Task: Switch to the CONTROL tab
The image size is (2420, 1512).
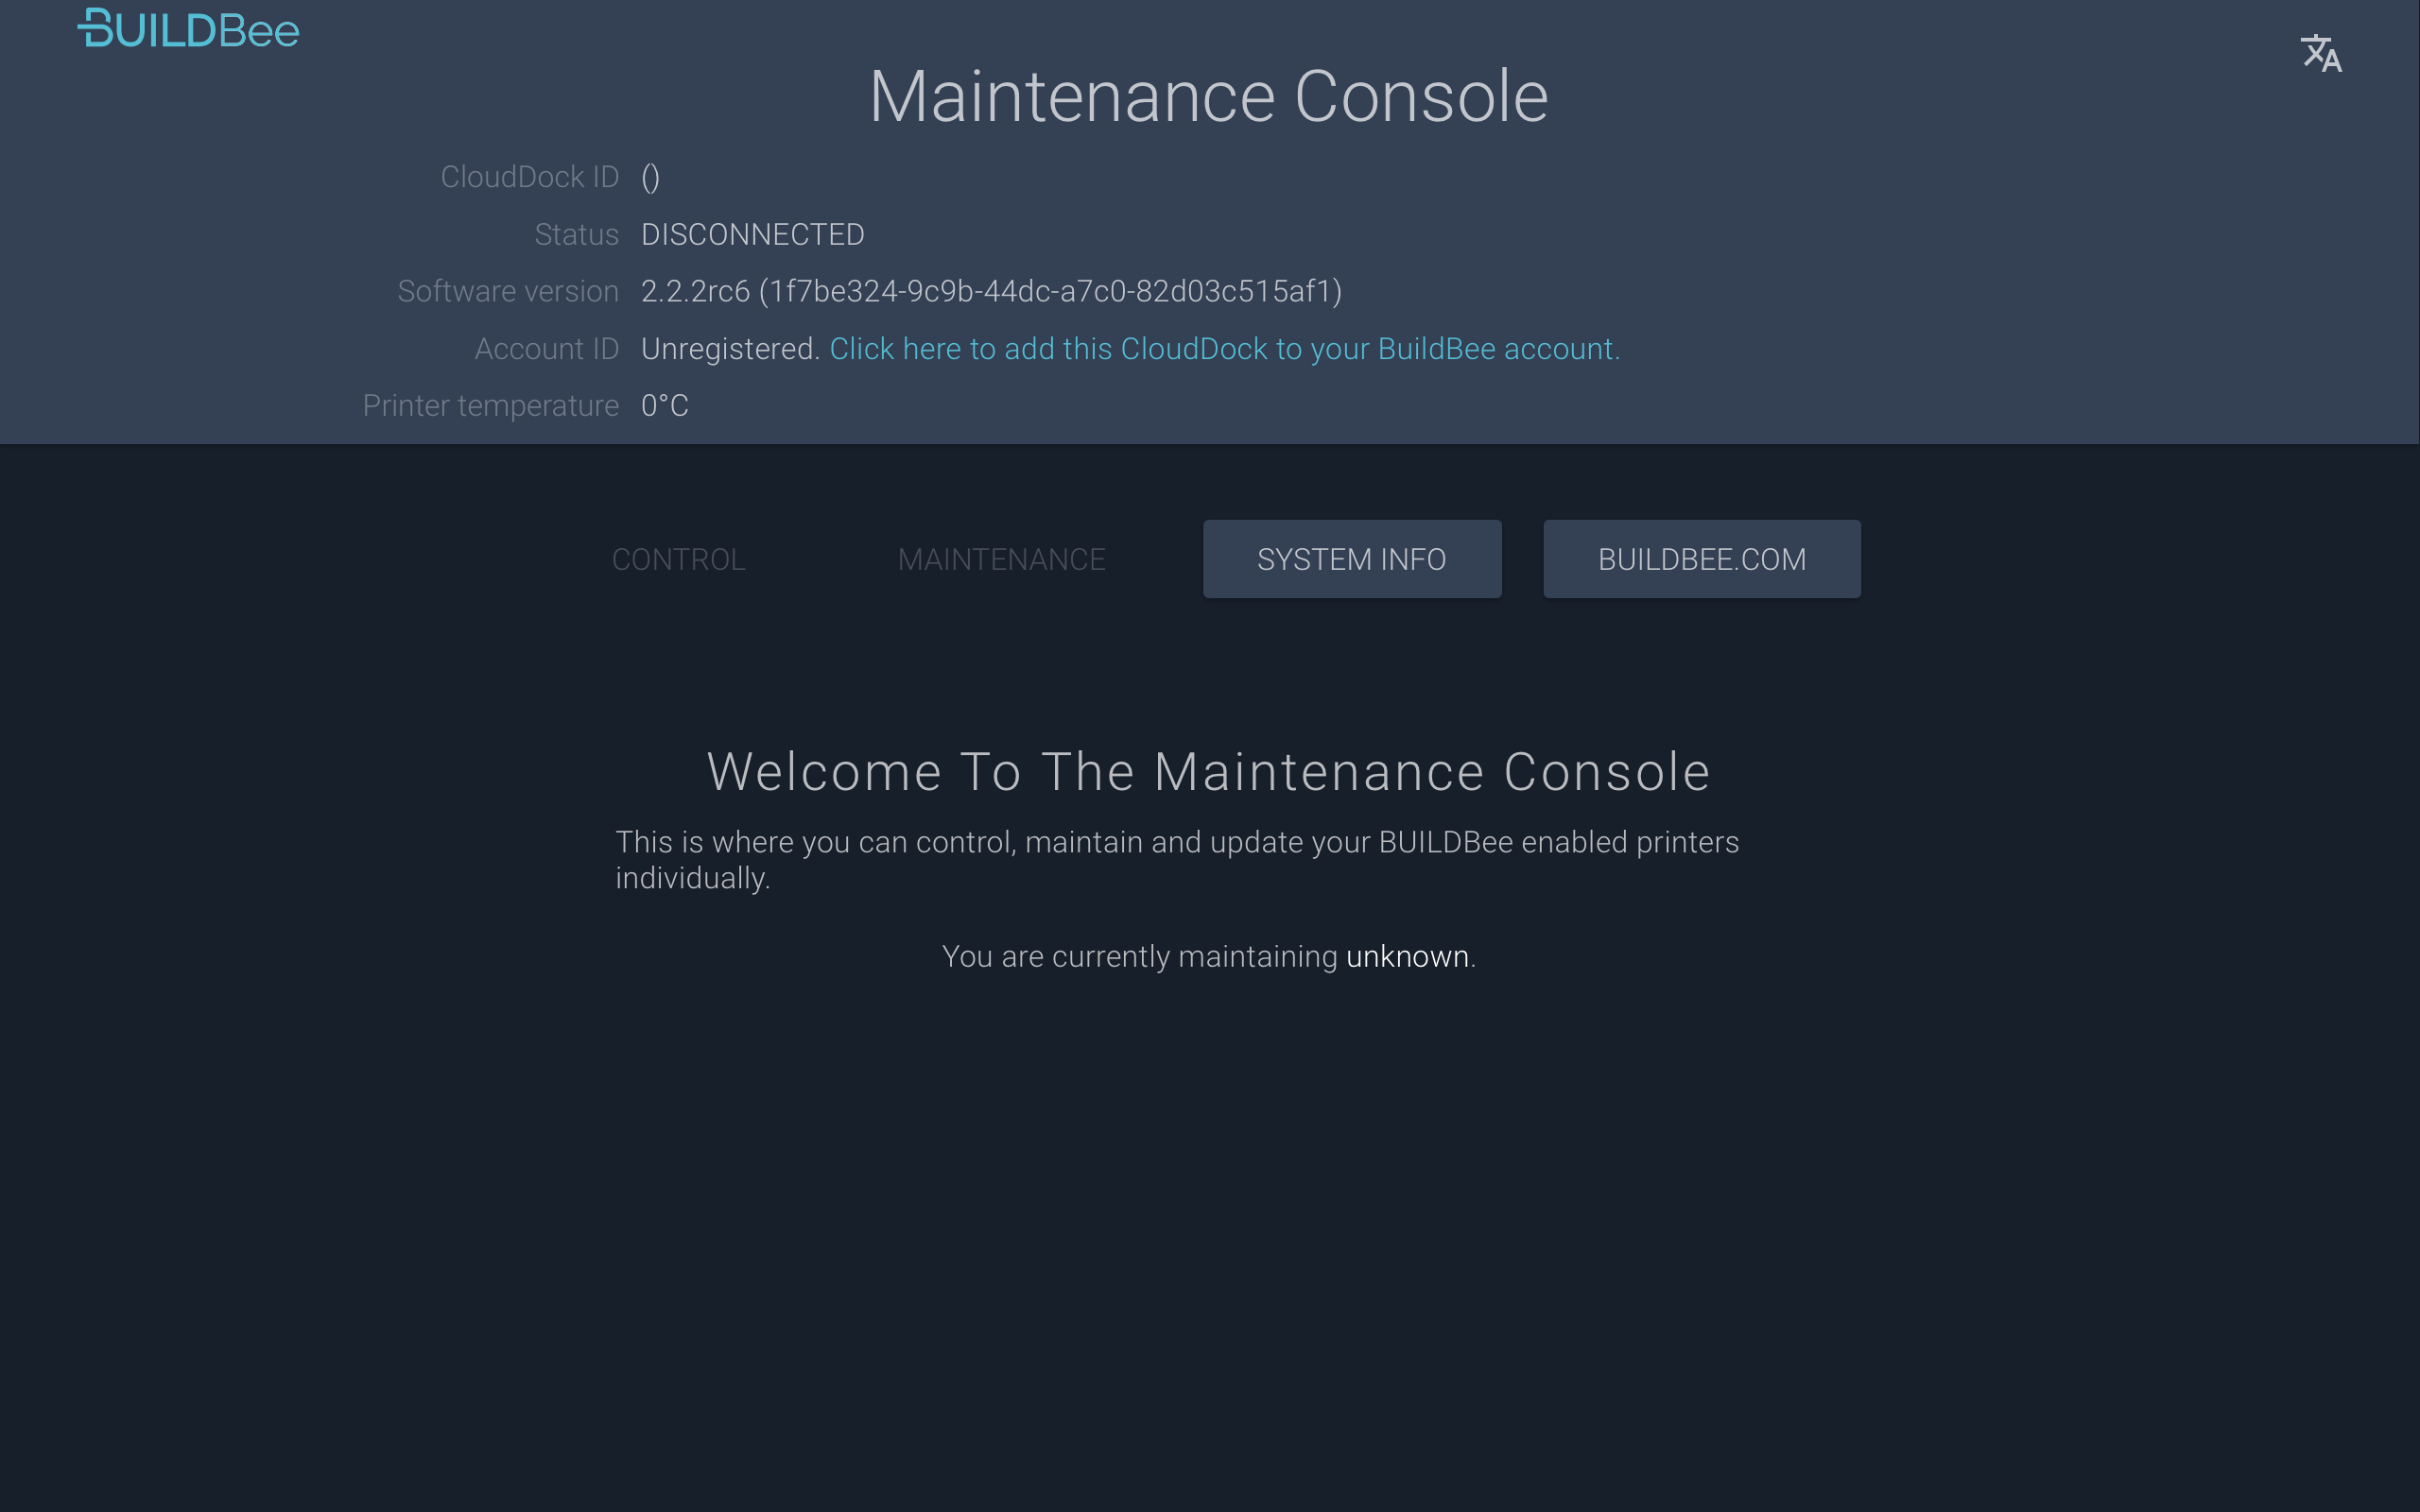Action: coord(678,559)
